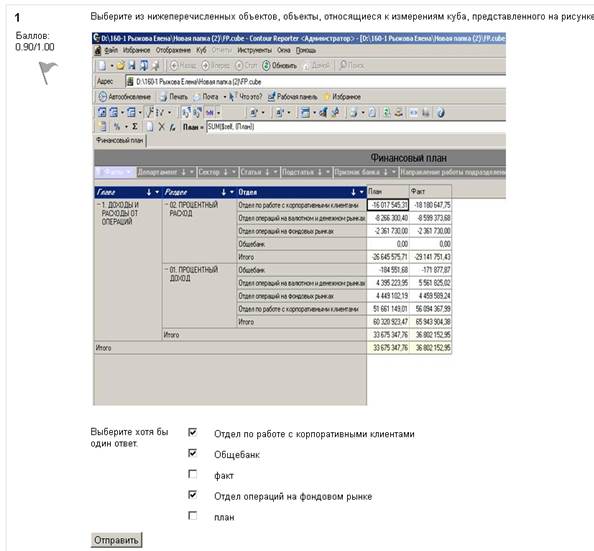The image size is (594, 551).
Task: Click the Поиск toolbar button
Action: [351, 65]
